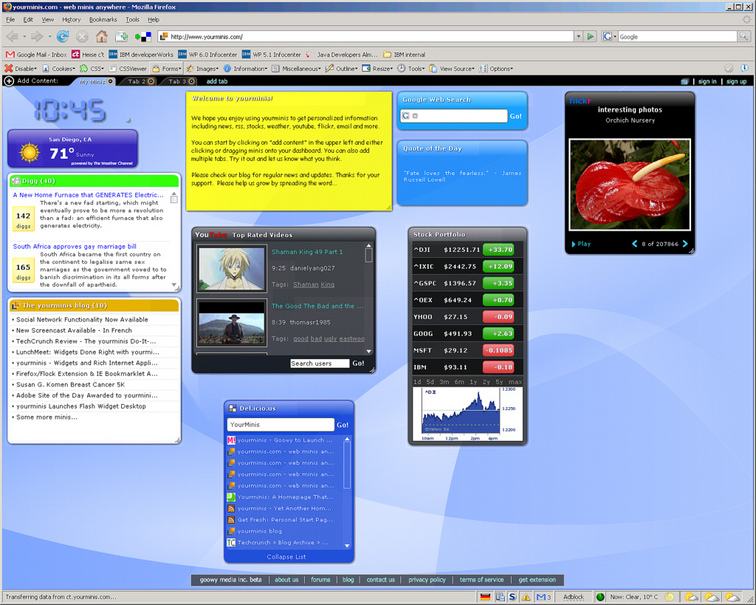The height and width of the screenshot is (605, 756).
Task: Open the Disable dropdown in Web Developer toolbar
Action: (20, 68)
